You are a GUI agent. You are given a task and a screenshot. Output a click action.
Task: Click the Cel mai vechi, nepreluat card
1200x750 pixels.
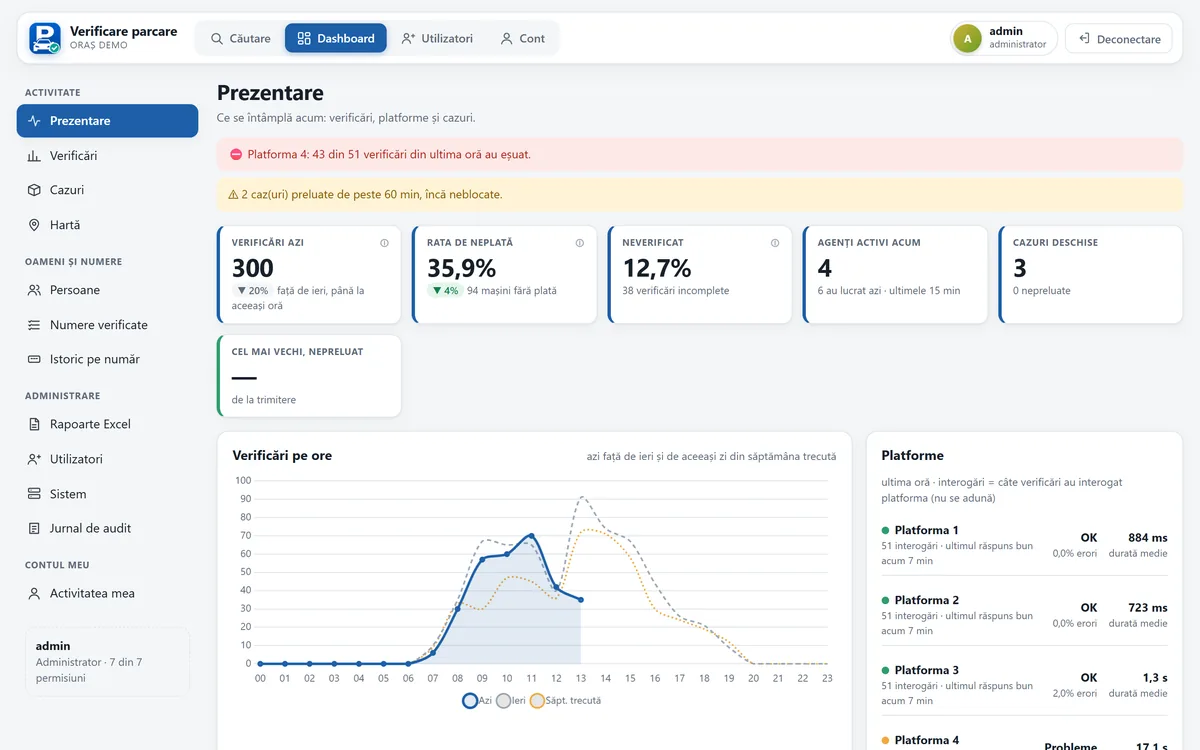coord(309,376)
